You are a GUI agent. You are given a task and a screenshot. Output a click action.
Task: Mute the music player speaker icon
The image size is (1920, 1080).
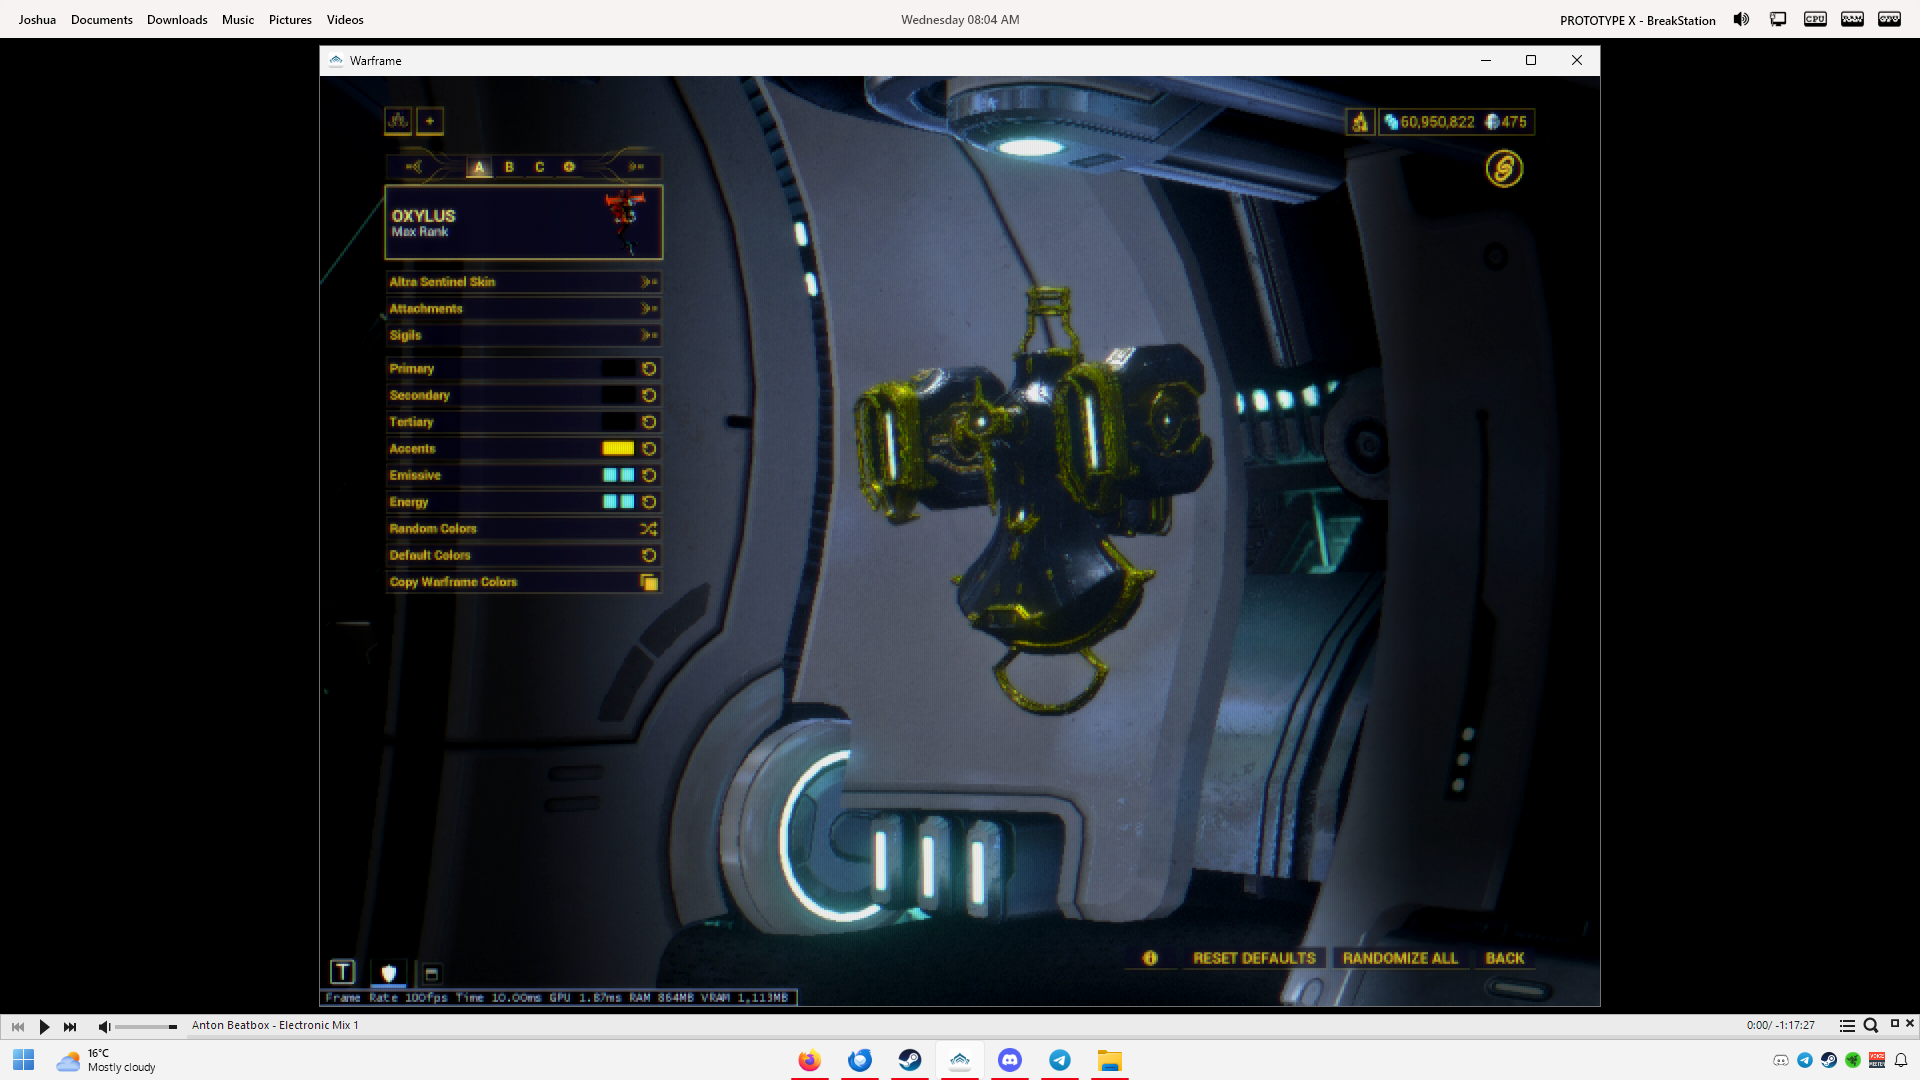pyautogui.click(x=104, y=1026)
